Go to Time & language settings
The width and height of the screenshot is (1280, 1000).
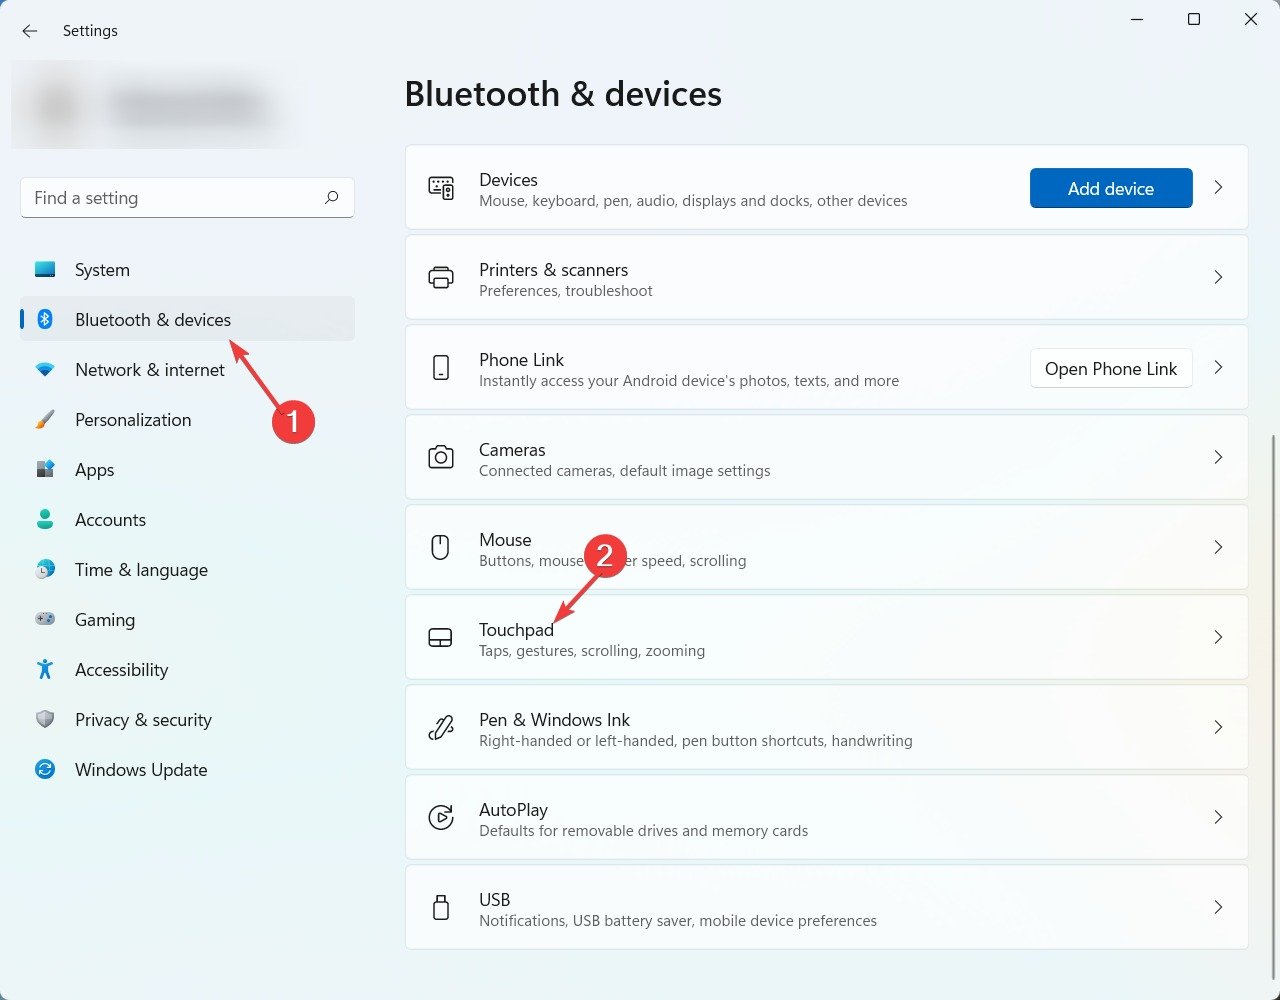click(x=141, y=570)
